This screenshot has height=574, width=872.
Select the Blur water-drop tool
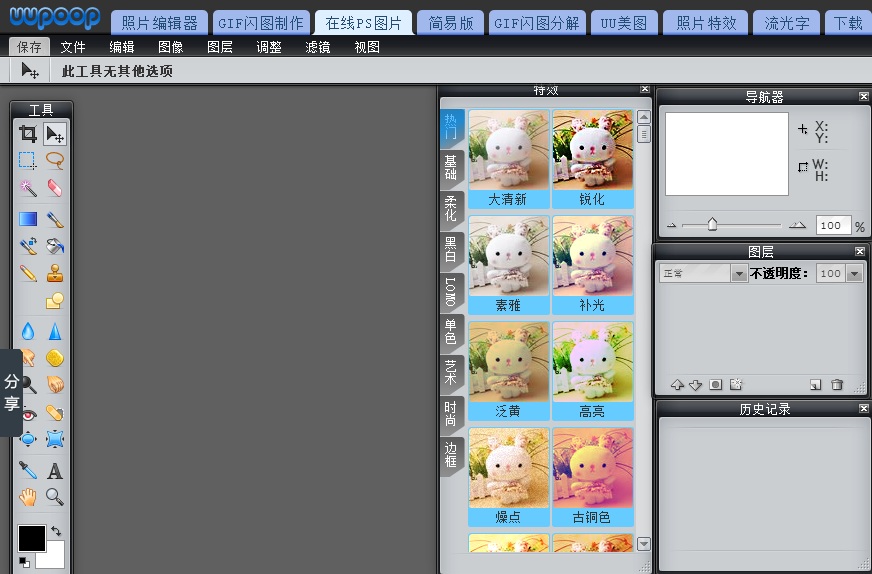click(28, 331)
